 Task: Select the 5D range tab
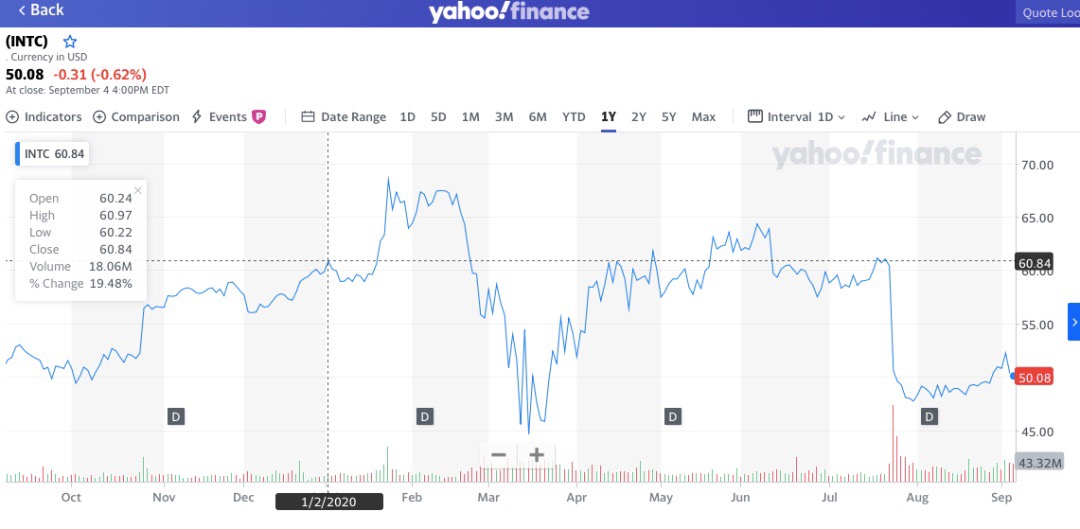coord(438,117)
